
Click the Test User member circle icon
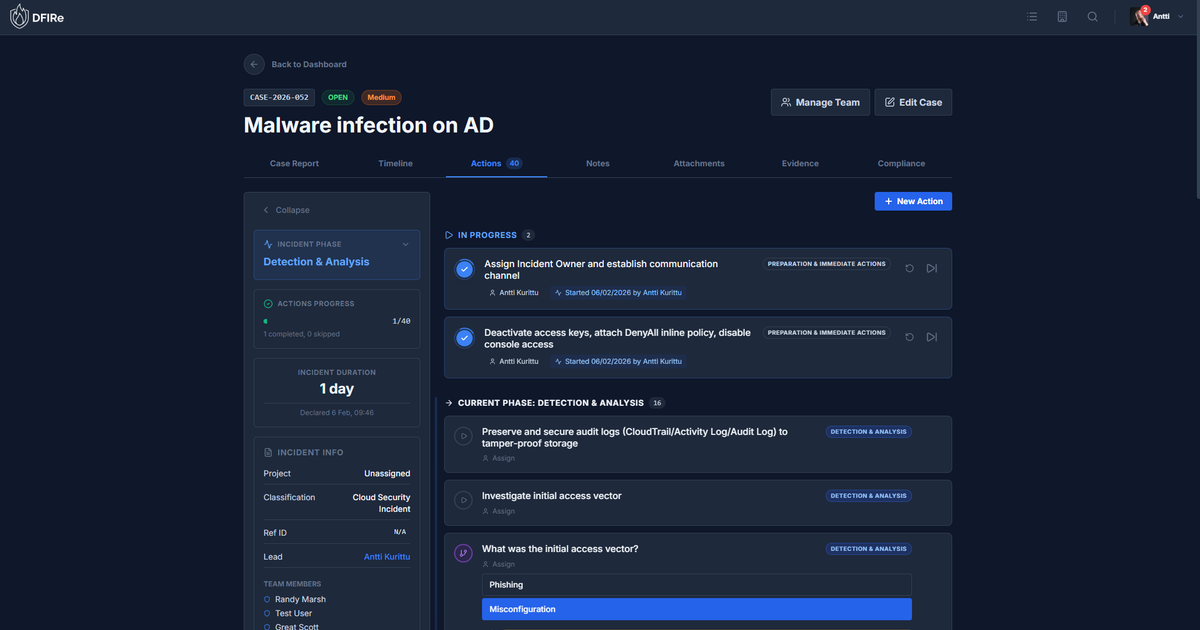click(x=267, y=613)
